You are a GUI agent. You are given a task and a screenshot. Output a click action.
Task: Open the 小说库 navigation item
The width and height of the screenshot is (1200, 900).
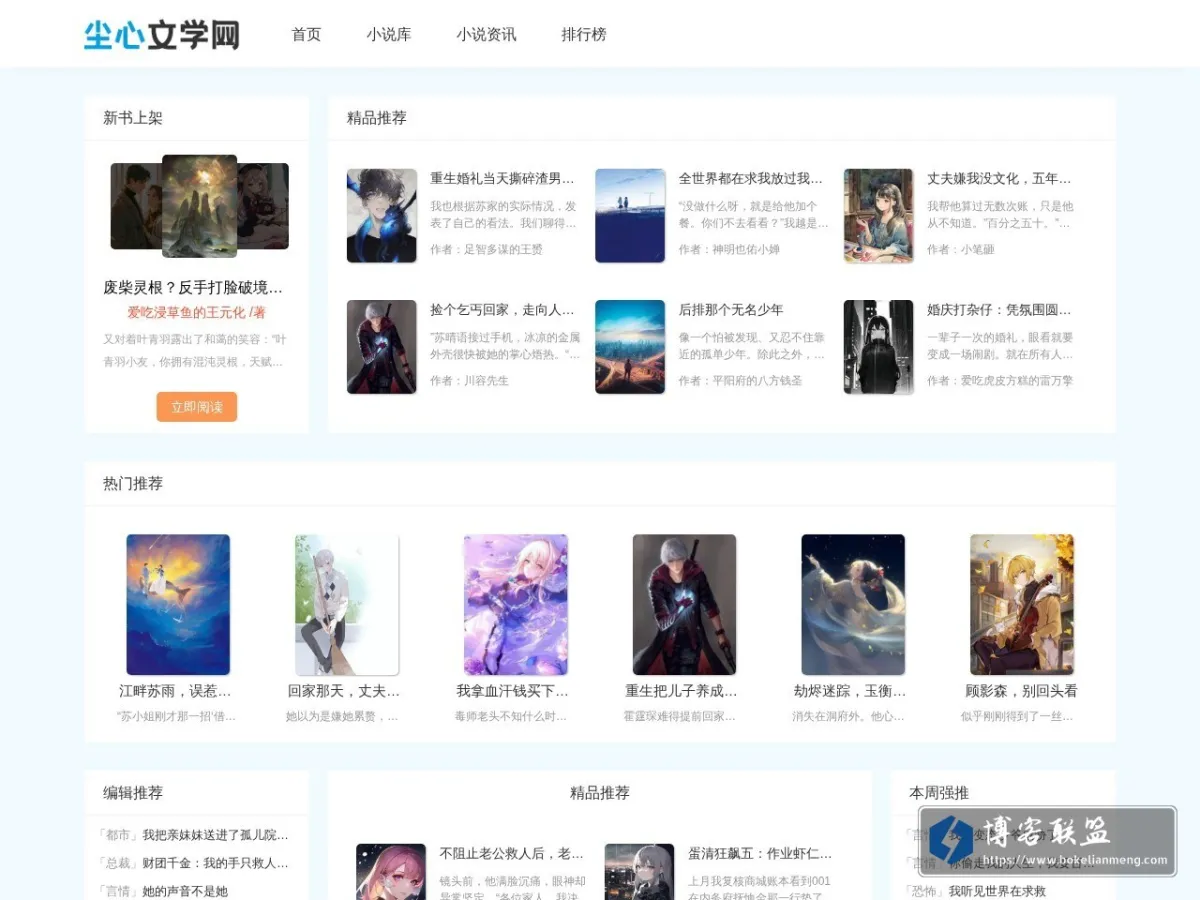pyautogui.click(x=389, y=34)
